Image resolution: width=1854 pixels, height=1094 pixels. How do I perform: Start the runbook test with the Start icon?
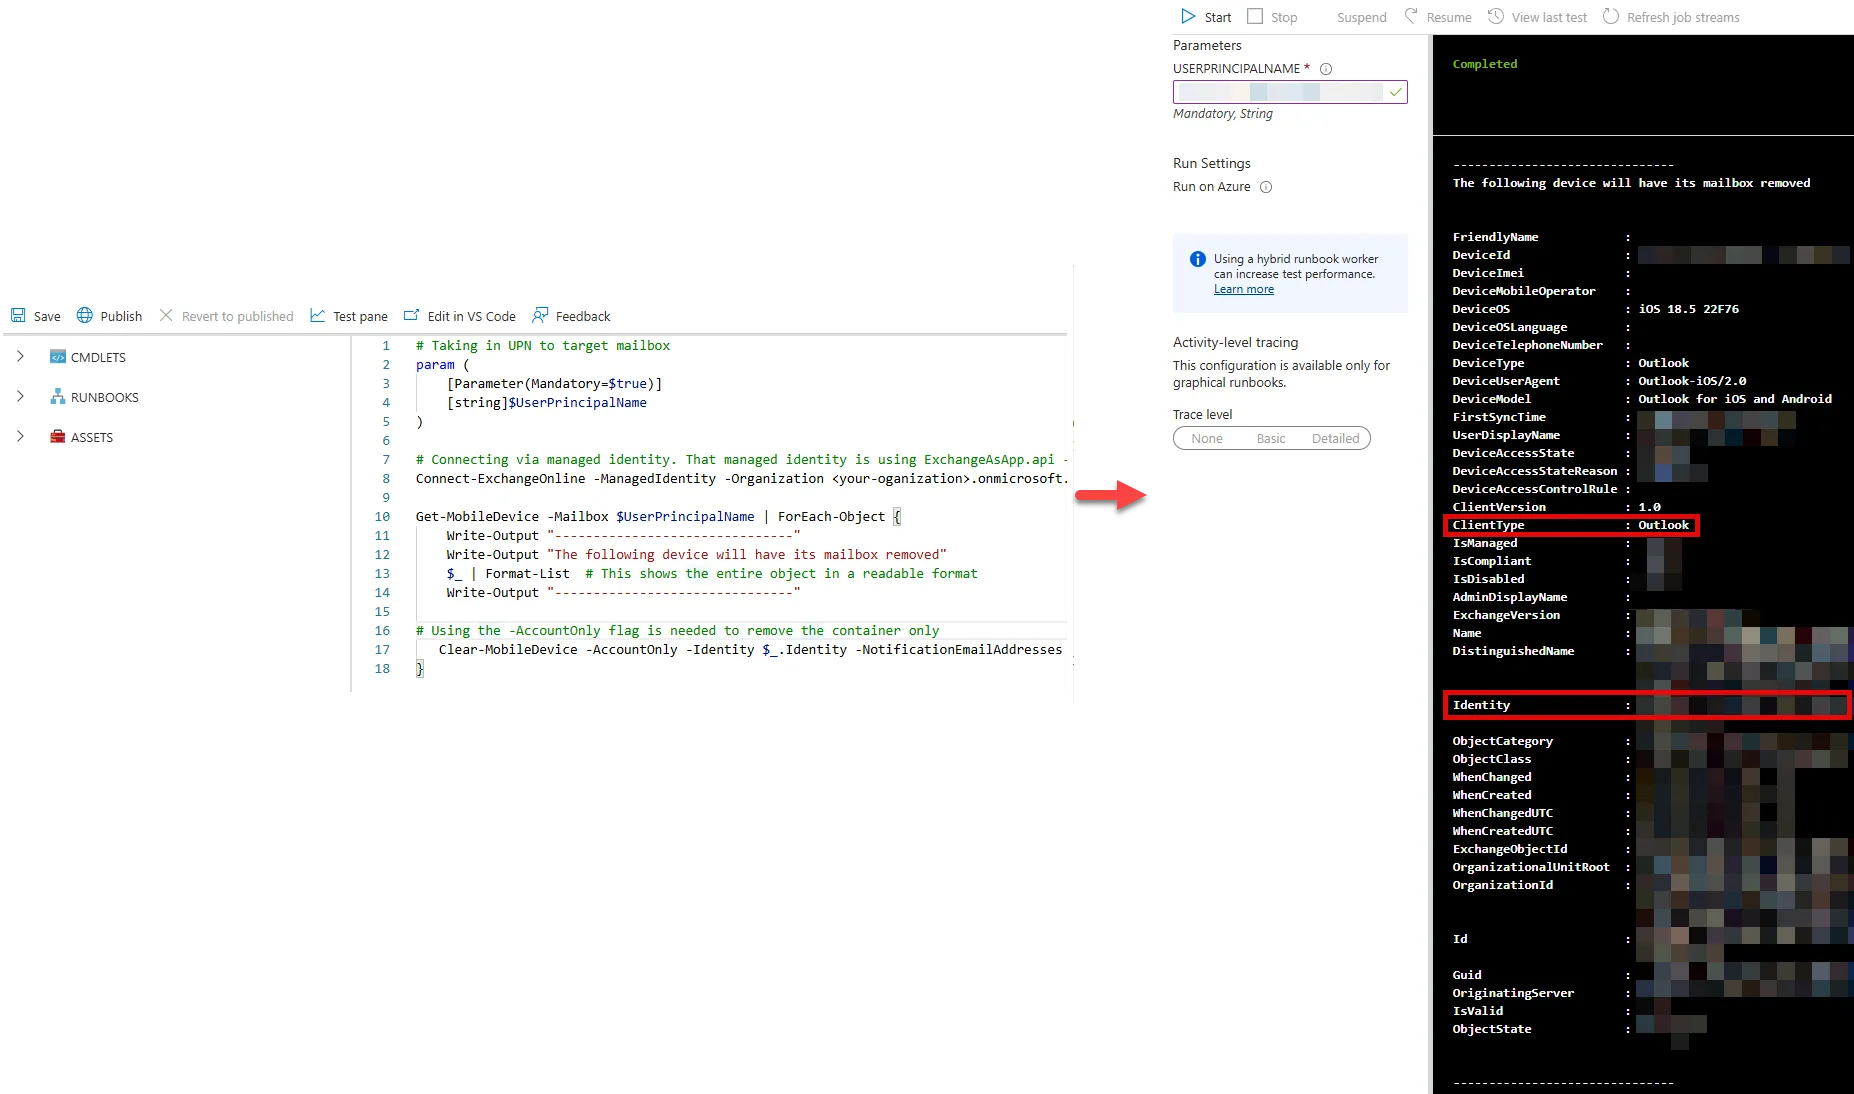[x=1188, y=16]
